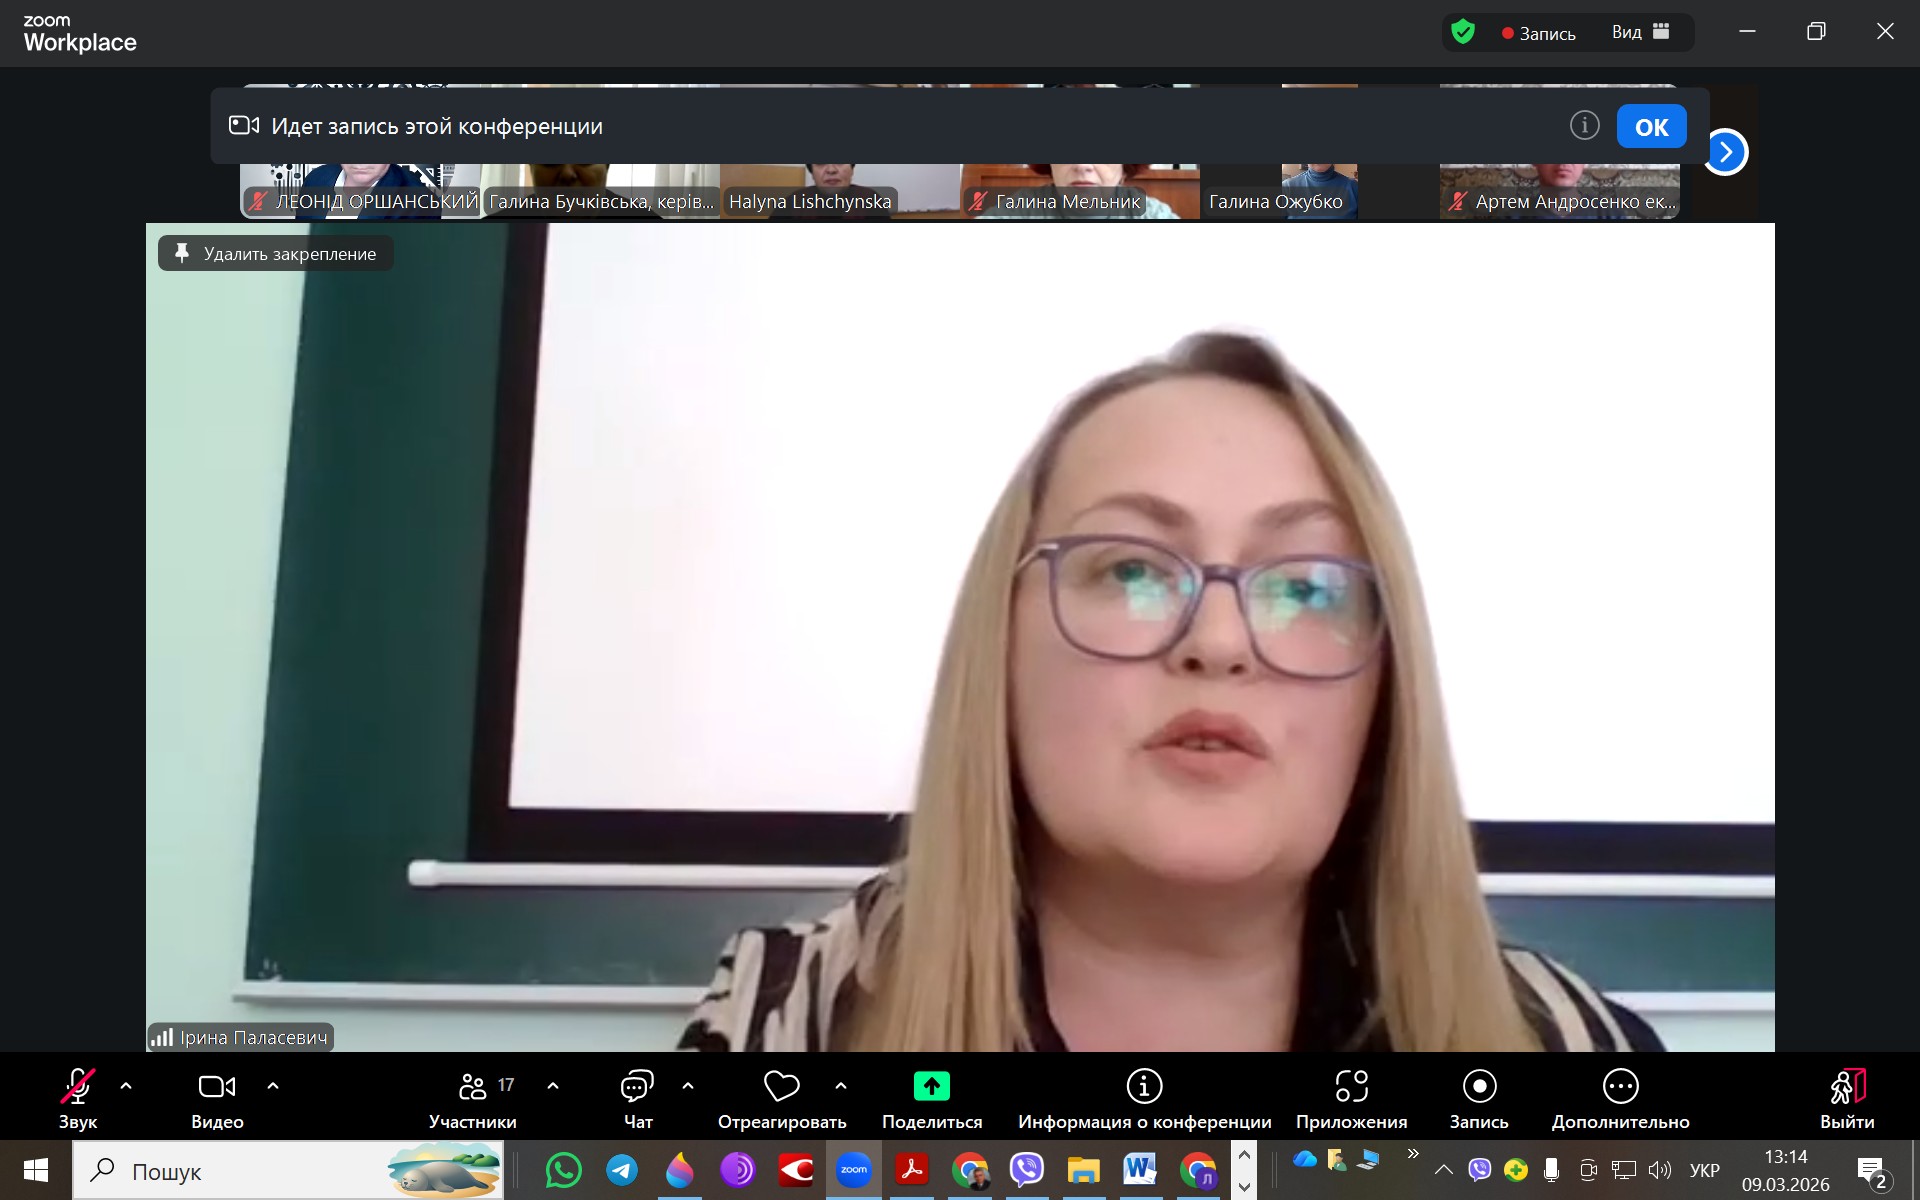
Task: Click Удалить закрепление to unpin the video
Action: tap(276, 254)
